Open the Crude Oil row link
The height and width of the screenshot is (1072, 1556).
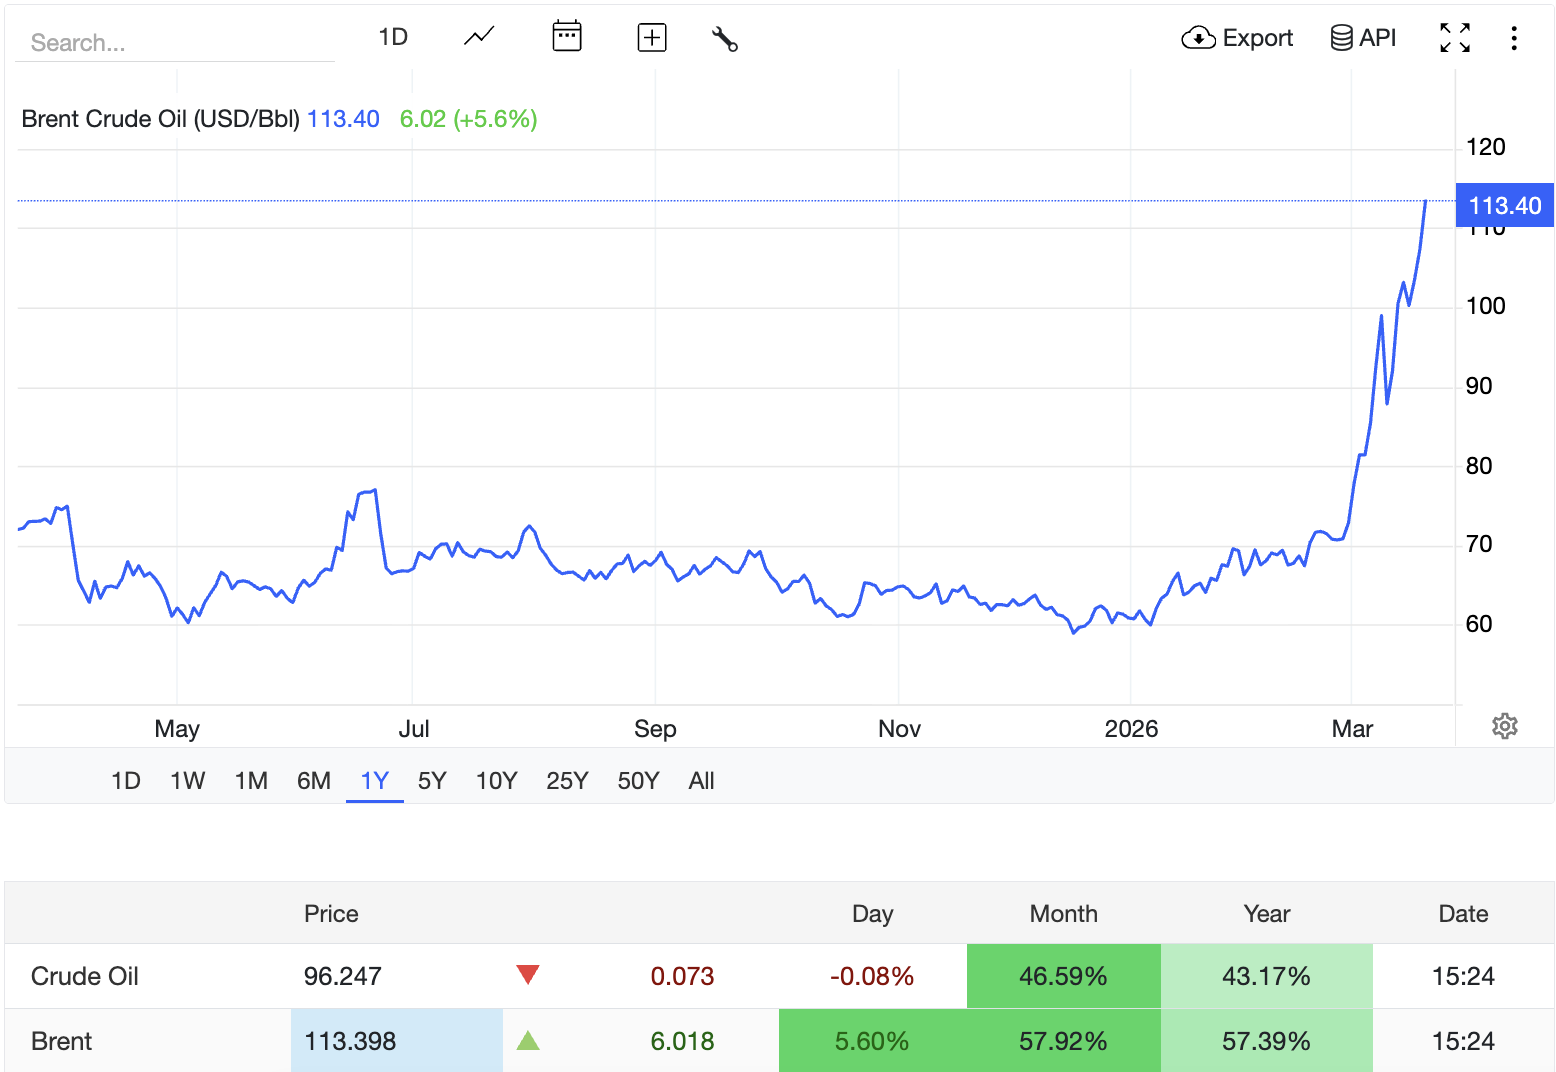[85, 976]
